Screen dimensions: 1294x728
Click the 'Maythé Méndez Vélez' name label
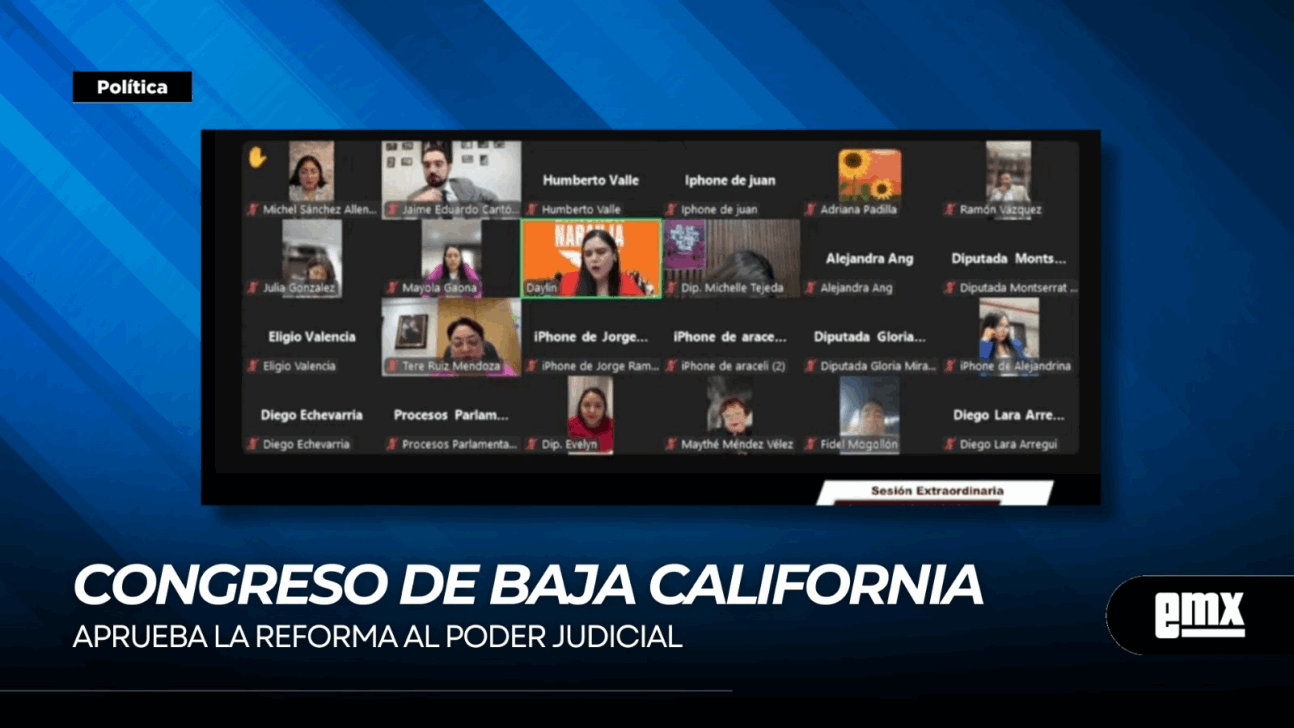[x=737, y=444]
